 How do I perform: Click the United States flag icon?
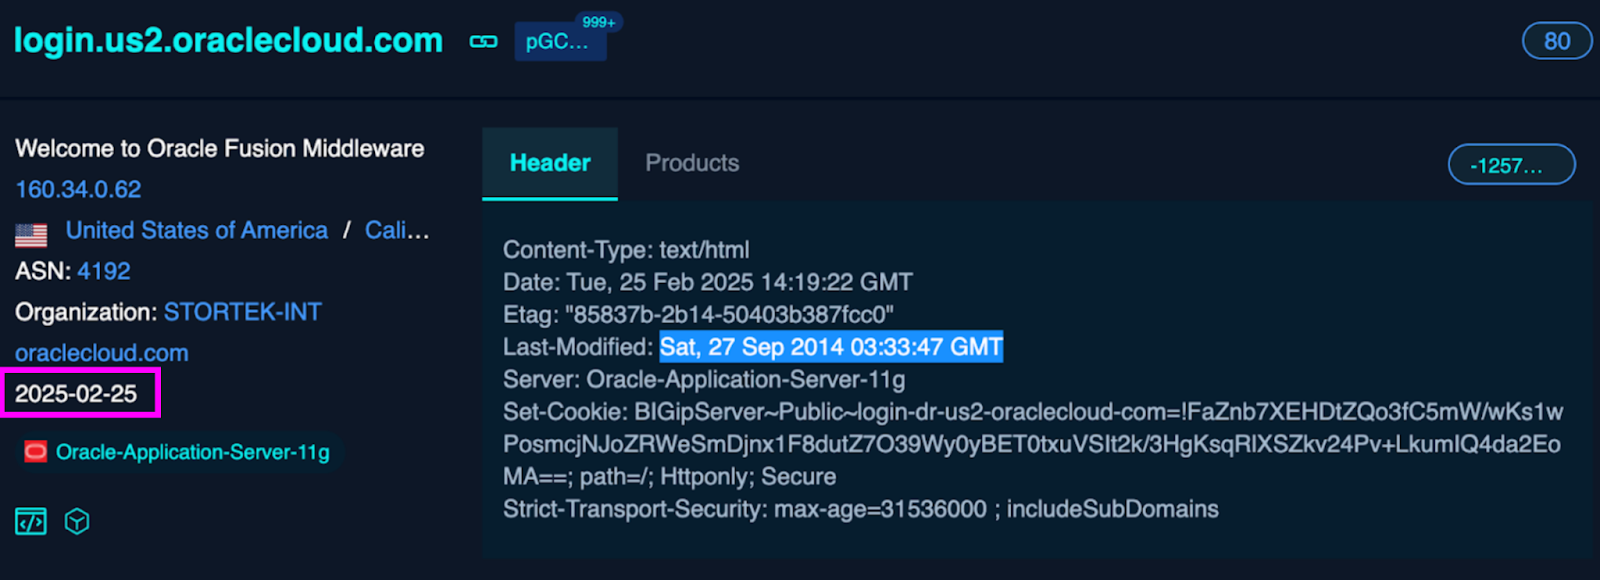pos(31,235)
